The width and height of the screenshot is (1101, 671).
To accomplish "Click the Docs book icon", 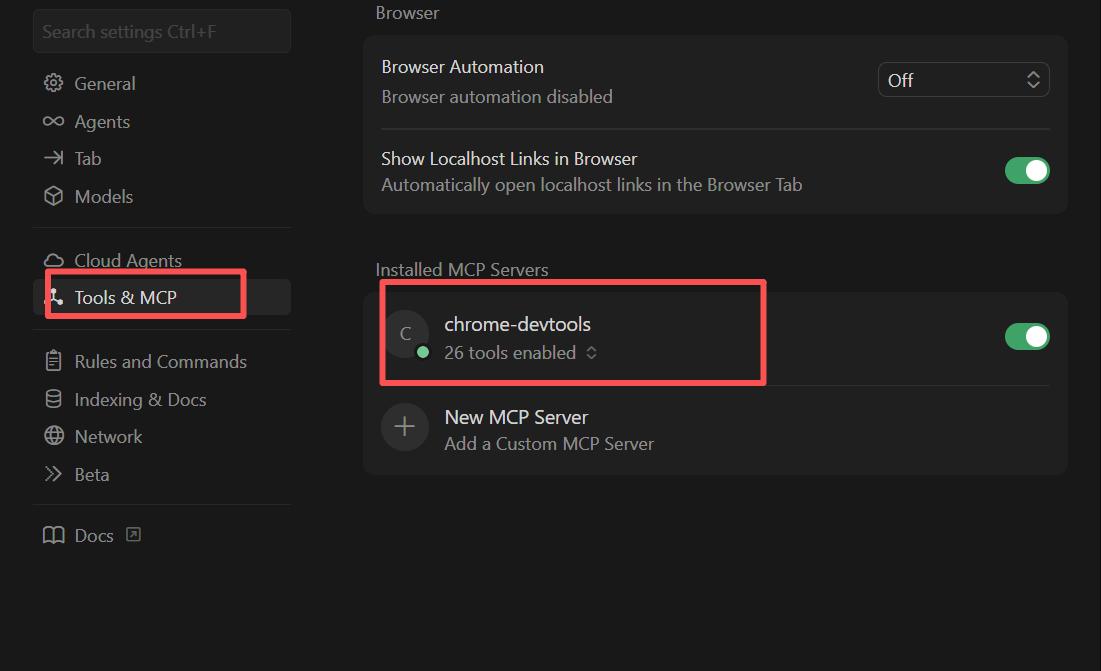I will tap(53, 536).
